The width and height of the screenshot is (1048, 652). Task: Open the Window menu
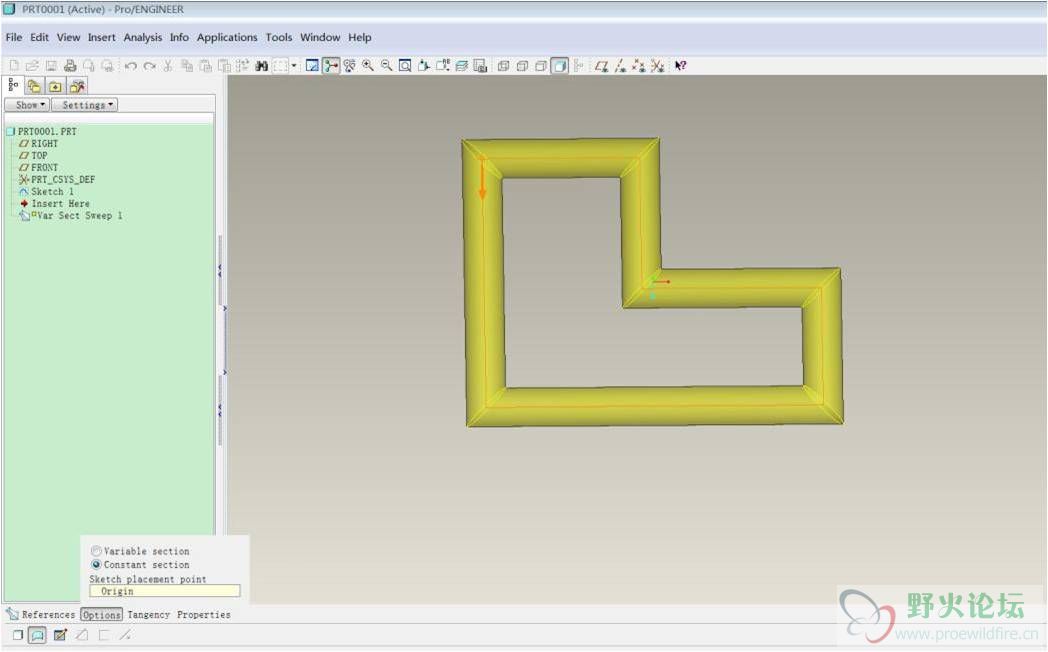[320, 37]
